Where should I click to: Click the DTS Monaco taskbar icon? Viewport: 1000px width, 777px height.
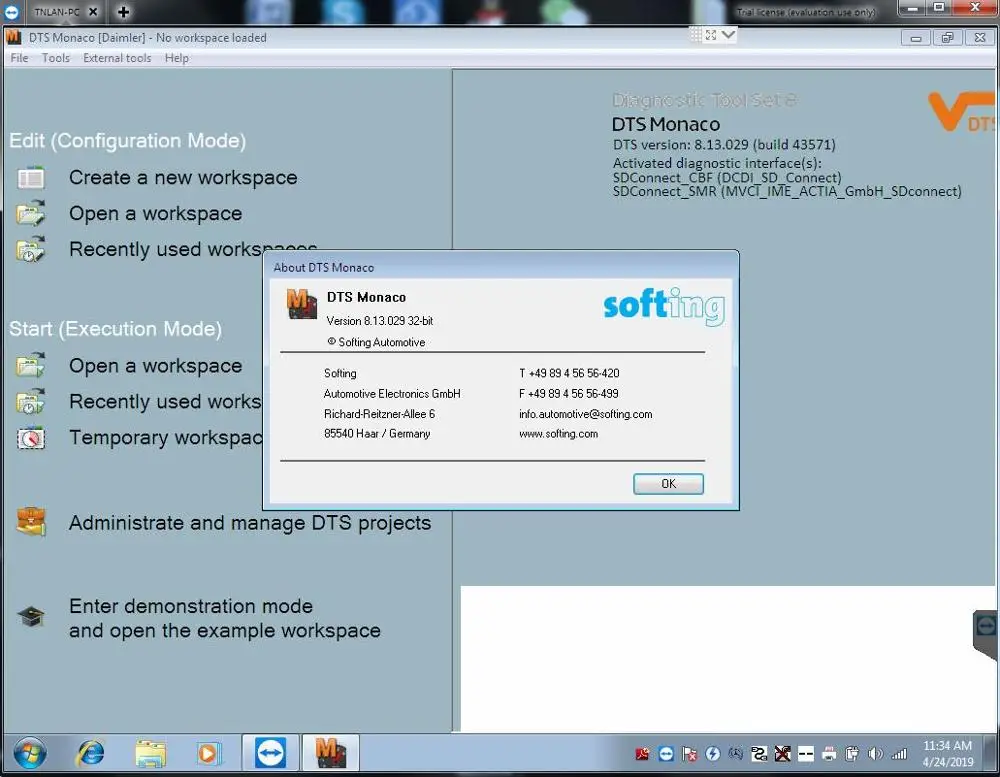(x=330, y=753)
